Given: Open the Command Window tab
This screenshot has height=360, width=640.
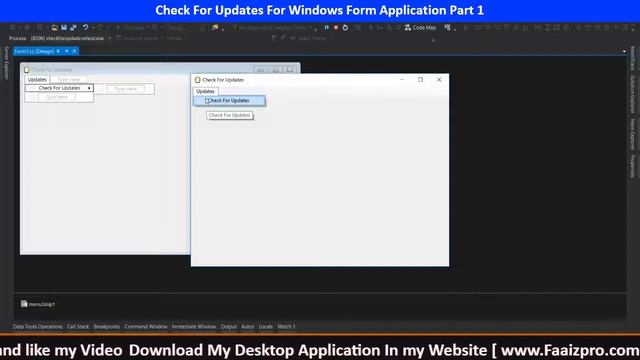Looking at the screenshot, I should 146,327.
